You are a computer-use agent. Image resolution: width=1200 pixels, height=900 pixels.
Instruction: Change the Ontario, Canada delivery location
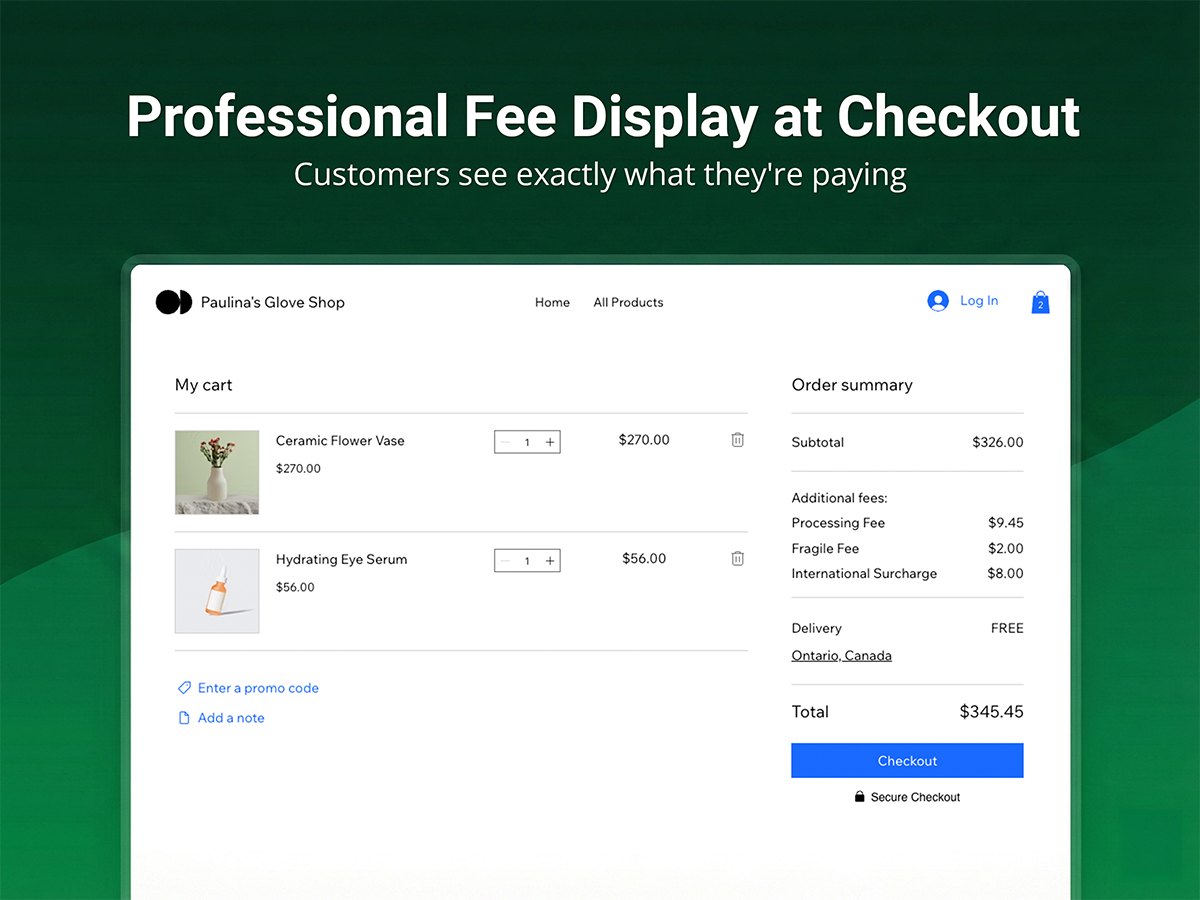[x=841, y=656]
